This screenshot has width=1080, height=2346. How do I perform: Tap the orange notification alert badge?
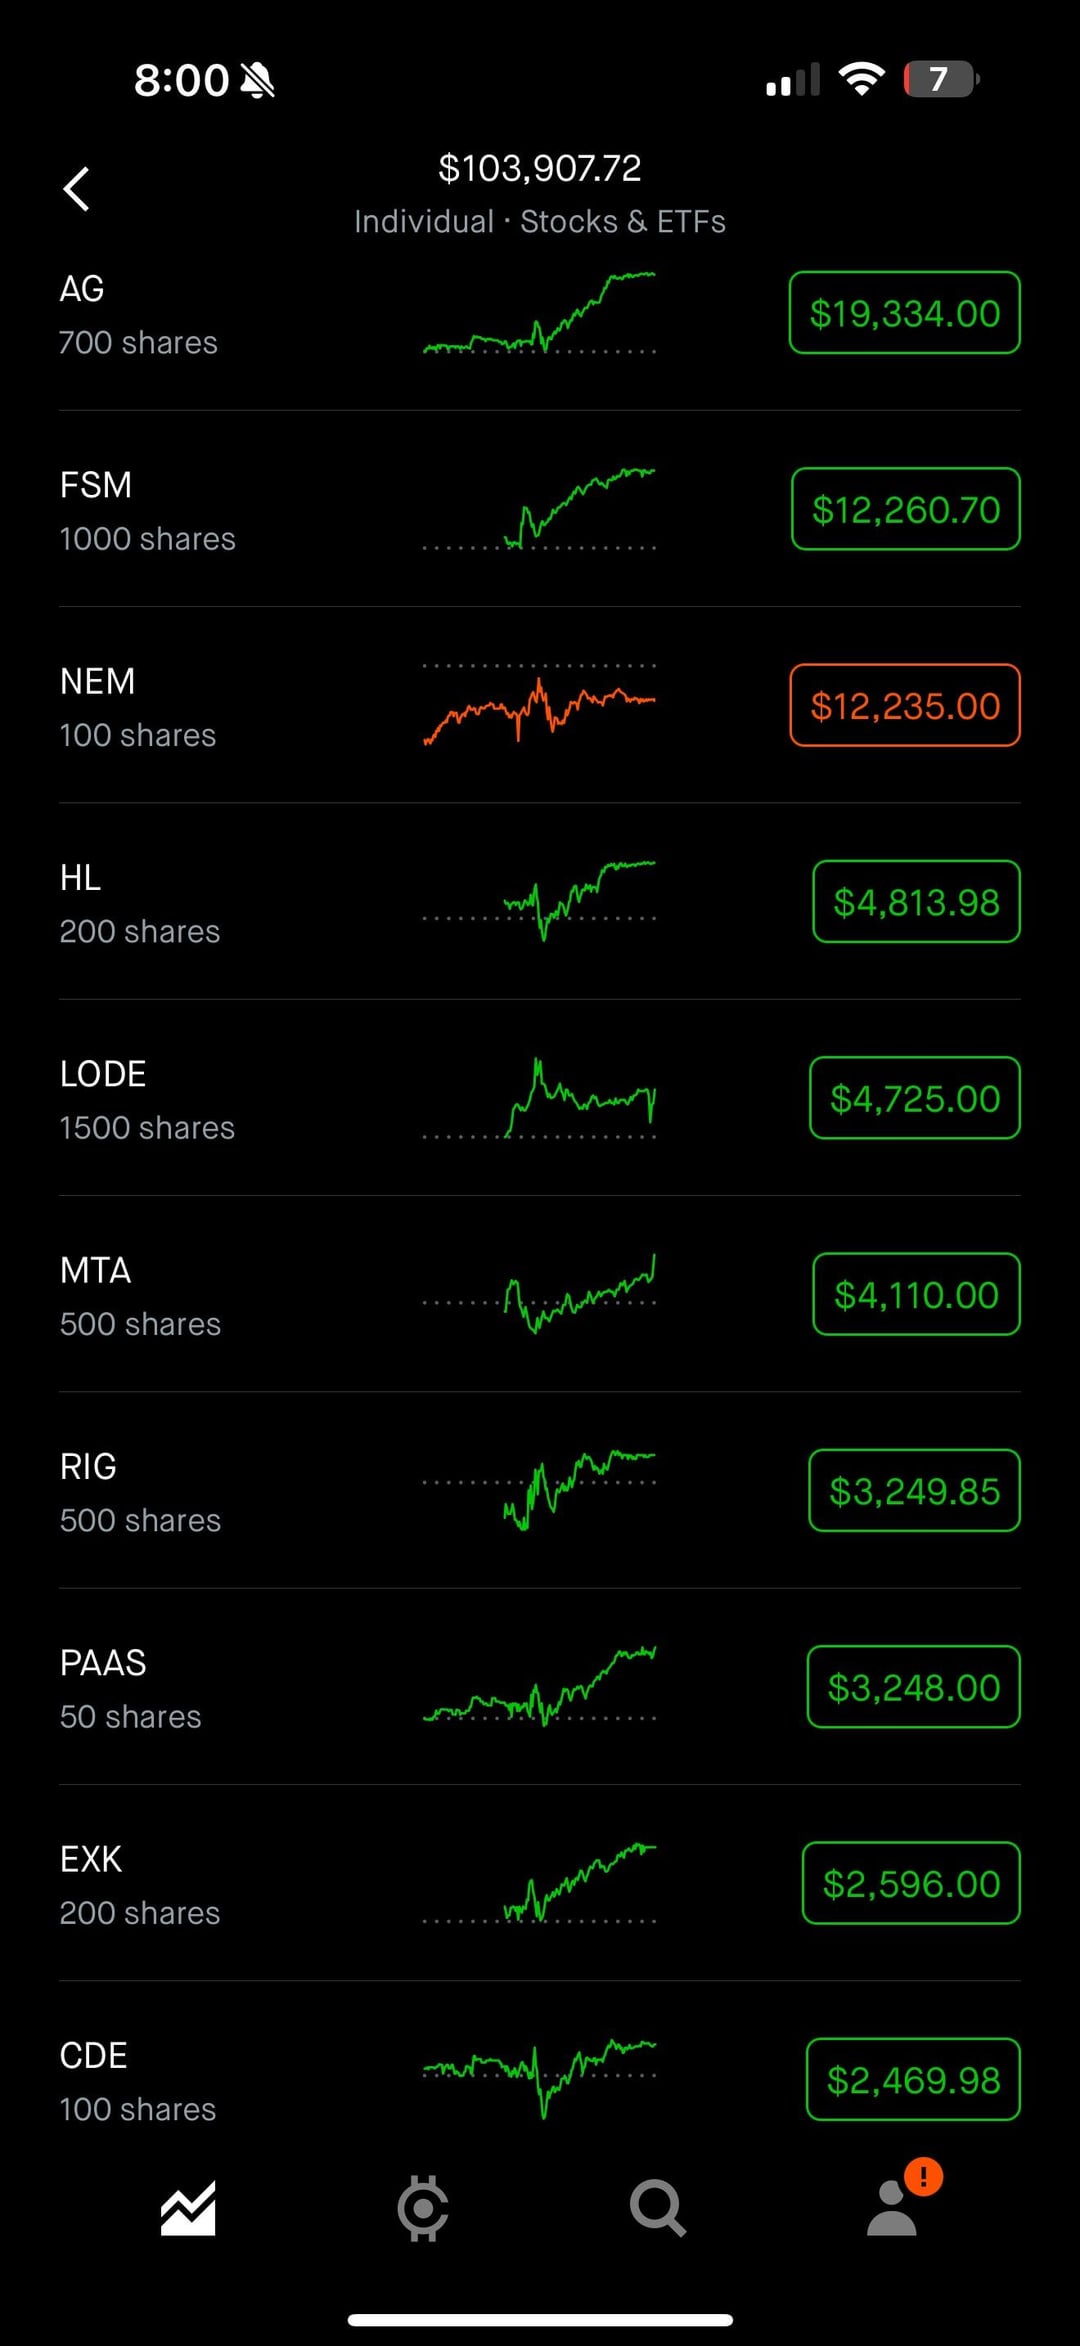[x=923, y=2177]
